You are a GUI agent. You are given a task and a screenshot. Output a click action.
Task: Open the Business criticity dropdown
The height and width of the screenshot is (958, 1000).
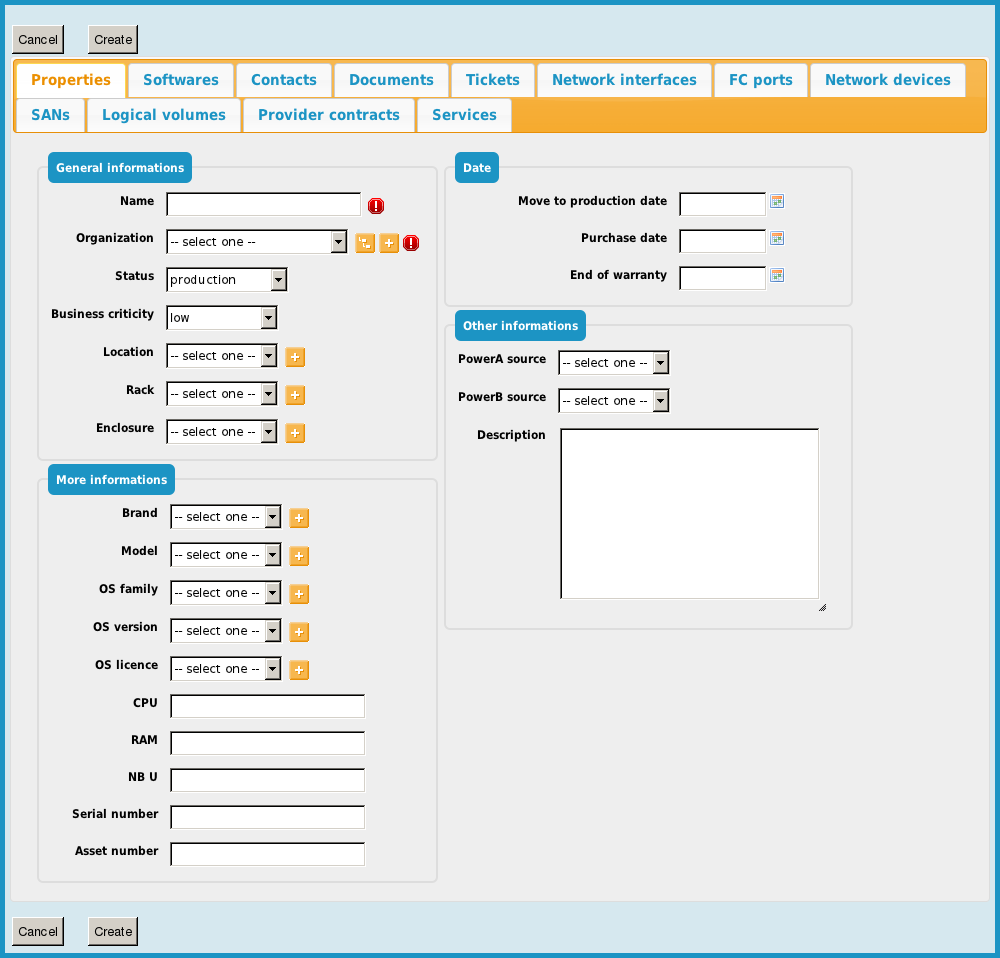tap(221, 318)
